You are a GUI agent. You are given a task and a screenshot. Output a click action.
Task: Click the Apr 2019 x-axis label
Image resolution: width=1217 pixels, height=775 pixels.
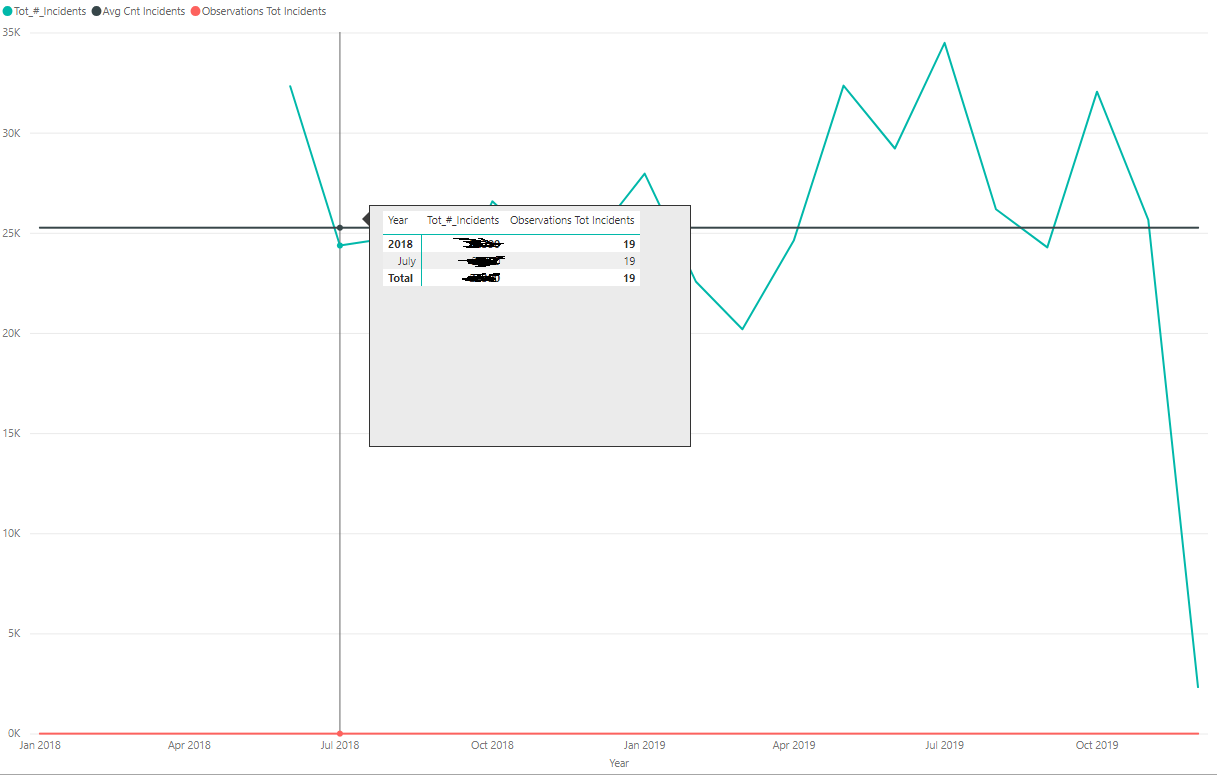(x=794, y=745)
